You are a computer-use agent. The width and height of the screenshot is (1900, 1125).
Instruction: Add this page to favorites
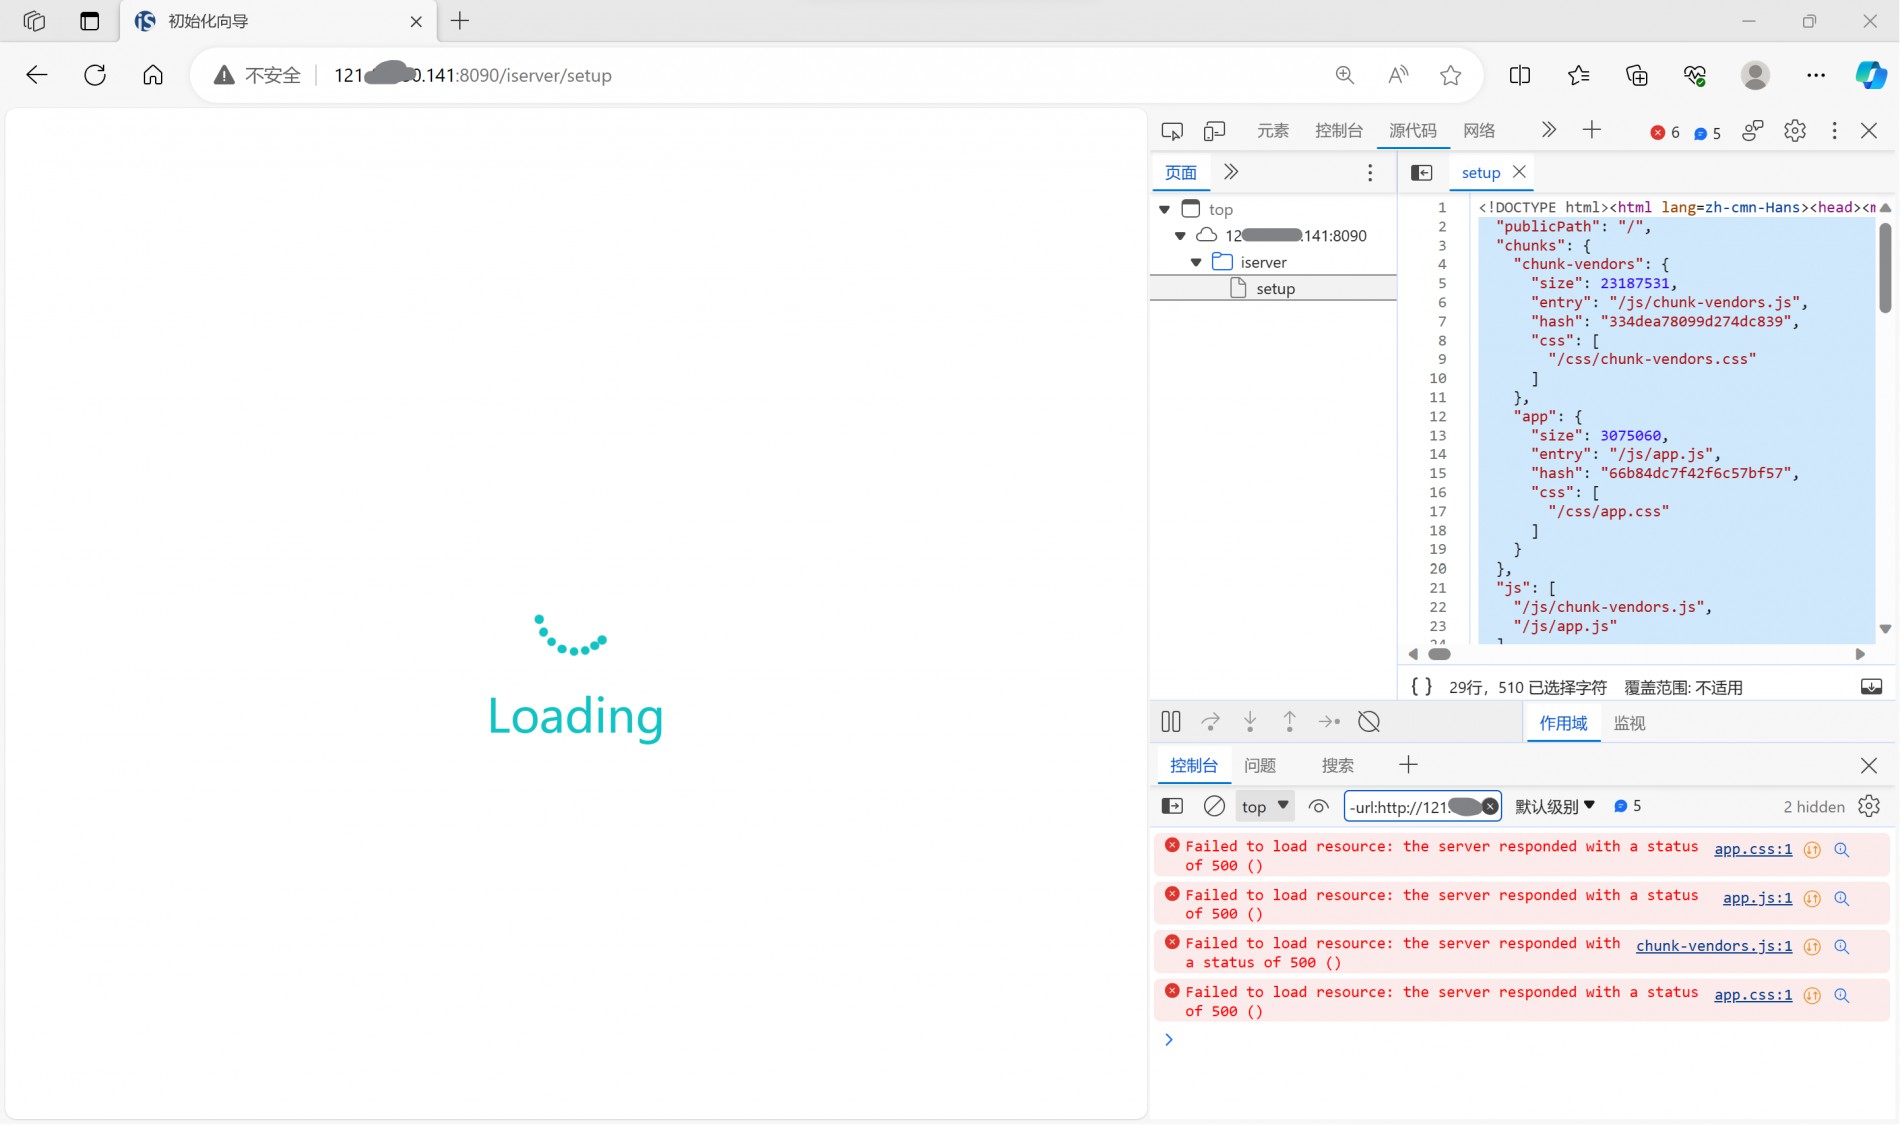[1451, 75]
